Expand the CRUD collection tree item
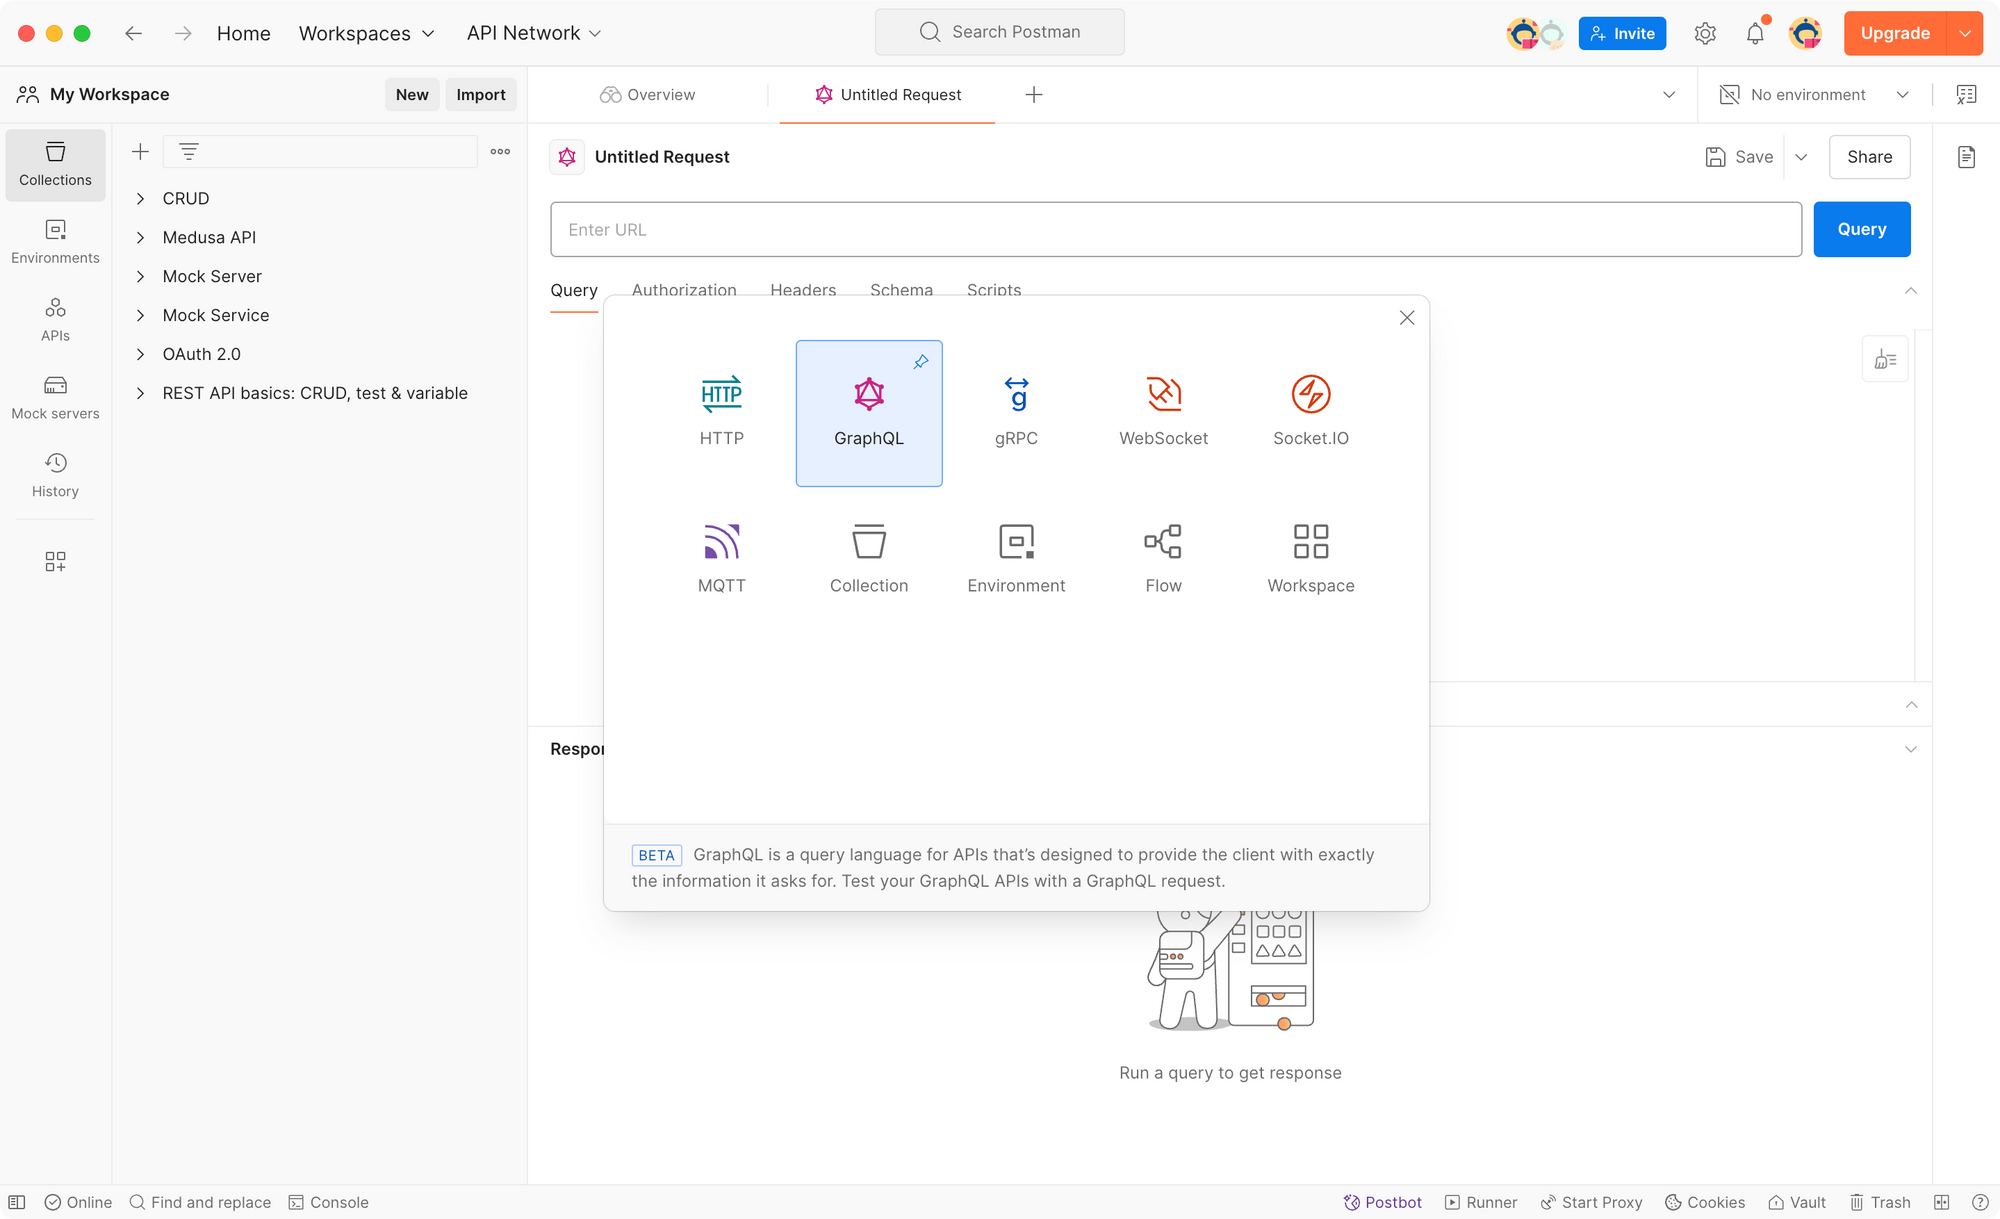 coord(139,199)
